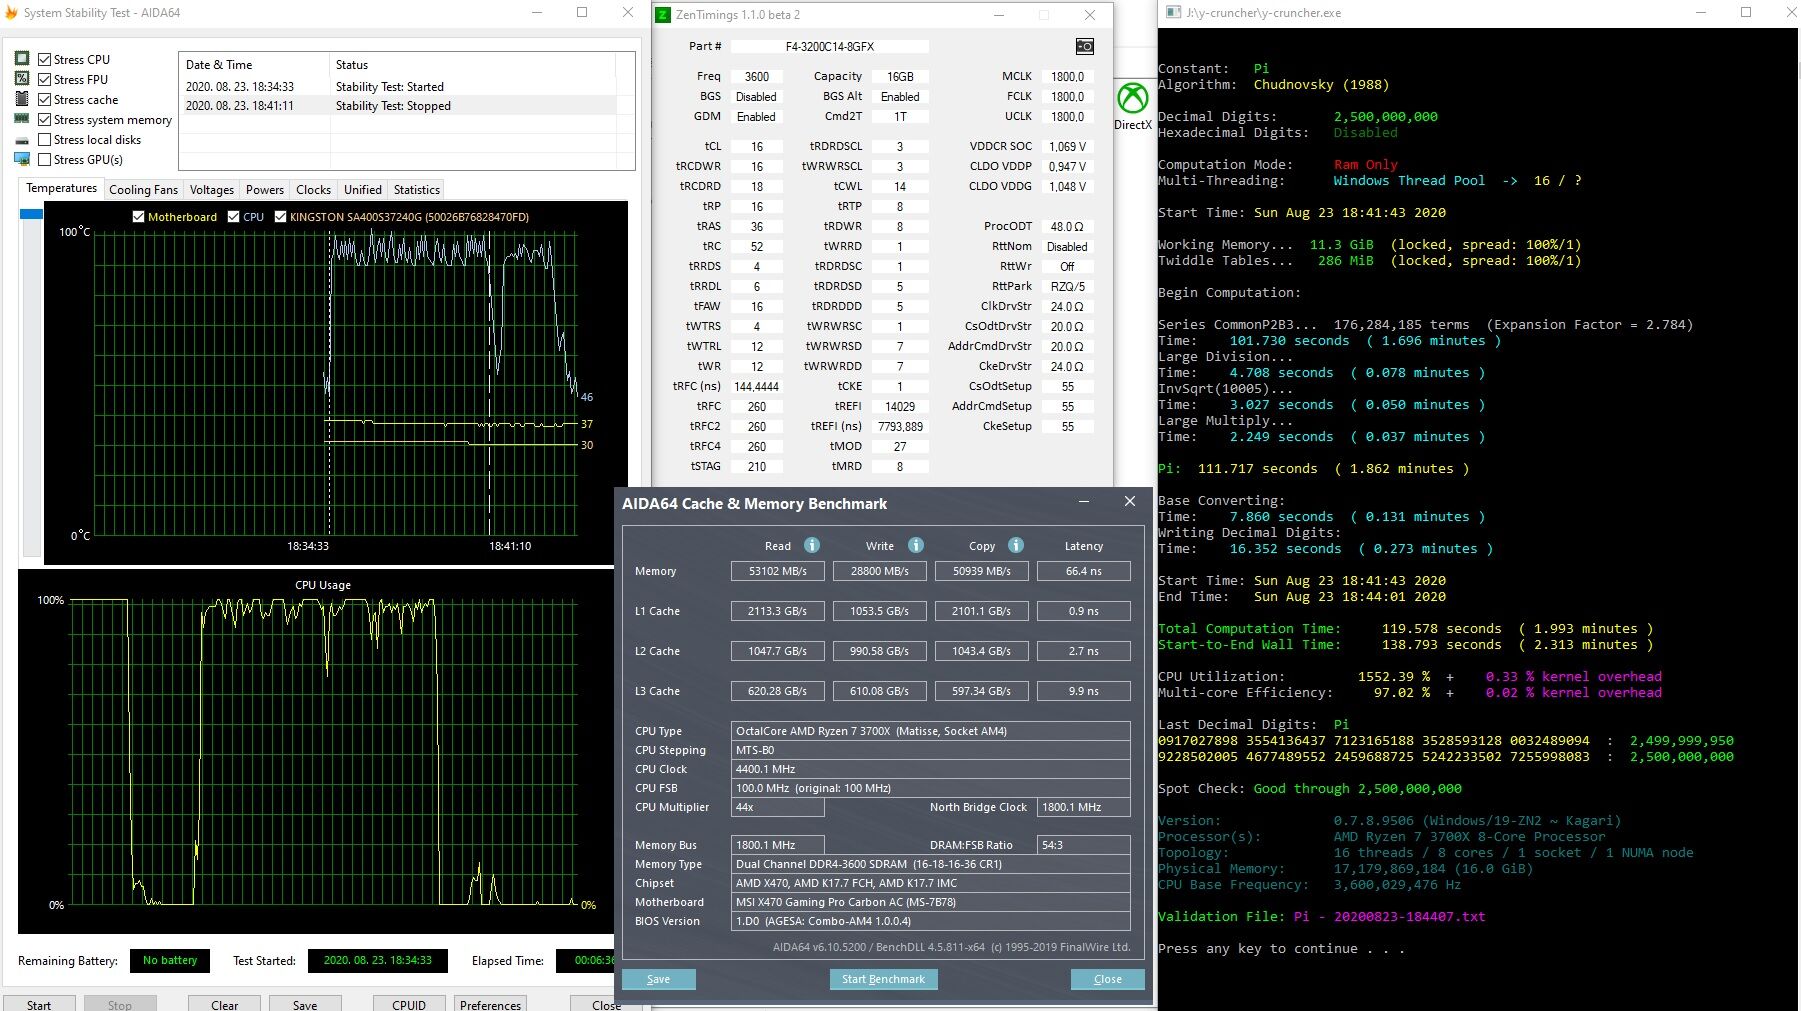The height and width of the screenshot is (1011, 1801).
Task: Click the ZenTimings screenshot camera icon
Action: coord(1084,46)
